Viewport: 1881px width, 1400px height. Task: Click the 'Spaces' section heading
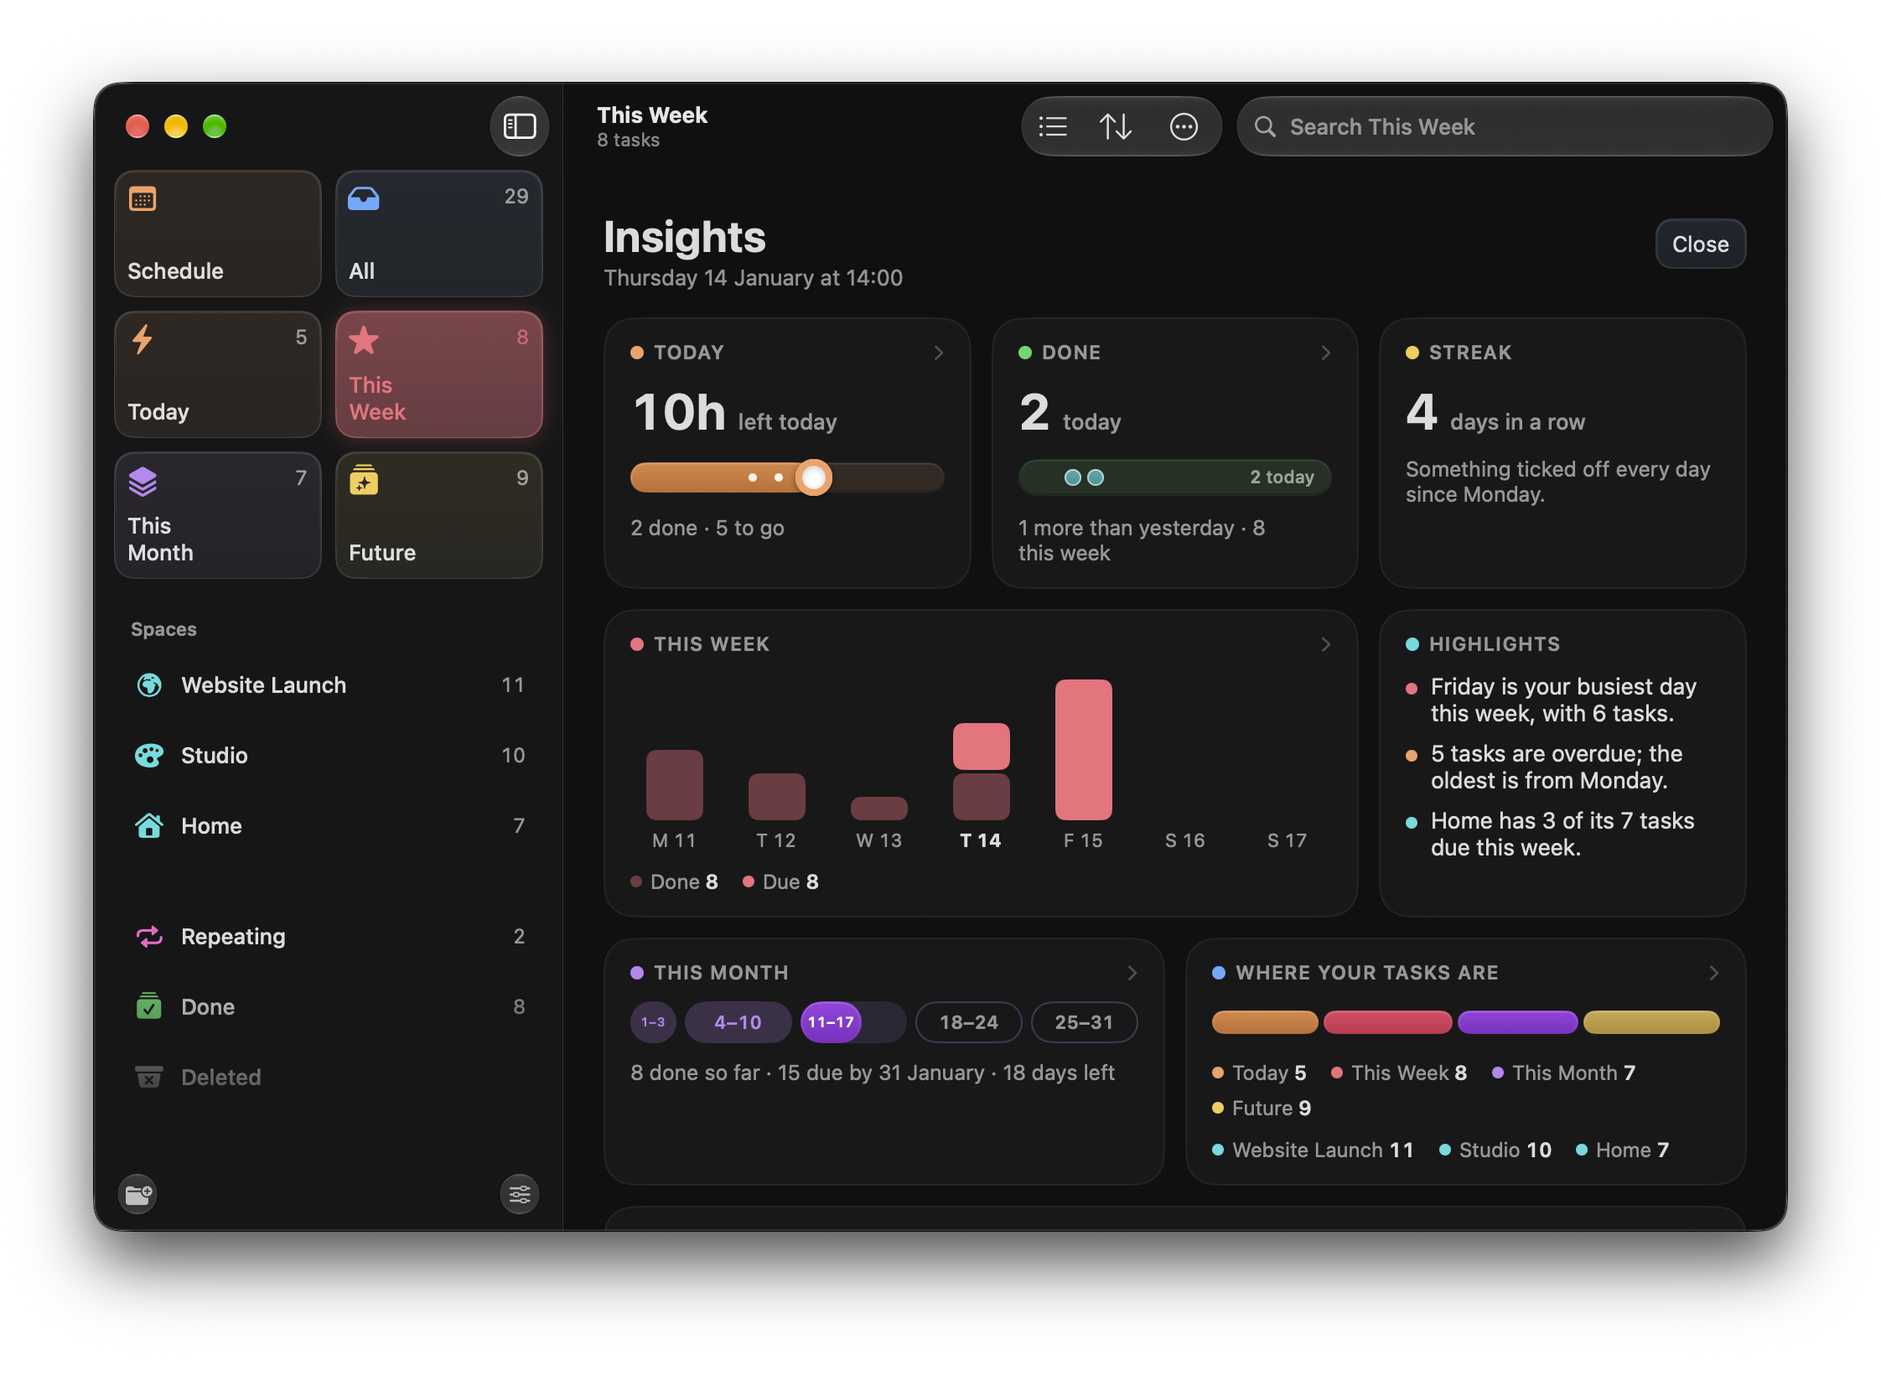coord(164,629)
